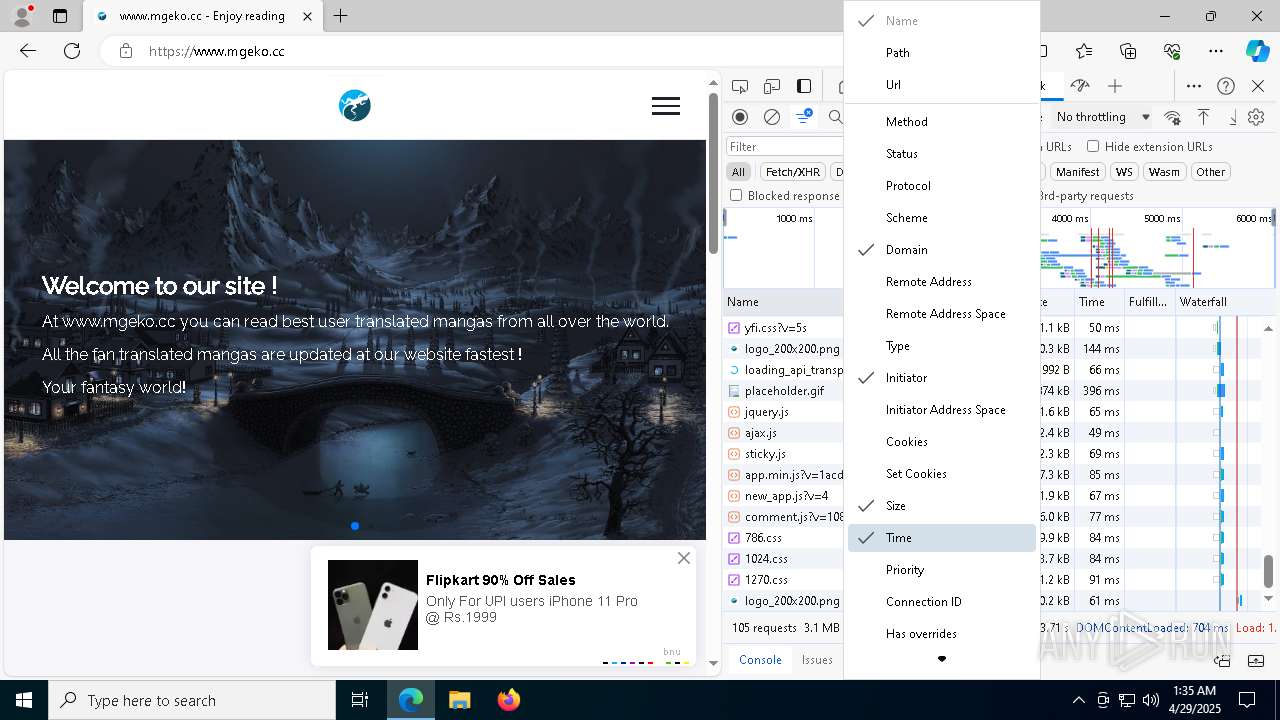Click the record network log button
This screenshot has width=1280, height=720.
pos(740,117)
